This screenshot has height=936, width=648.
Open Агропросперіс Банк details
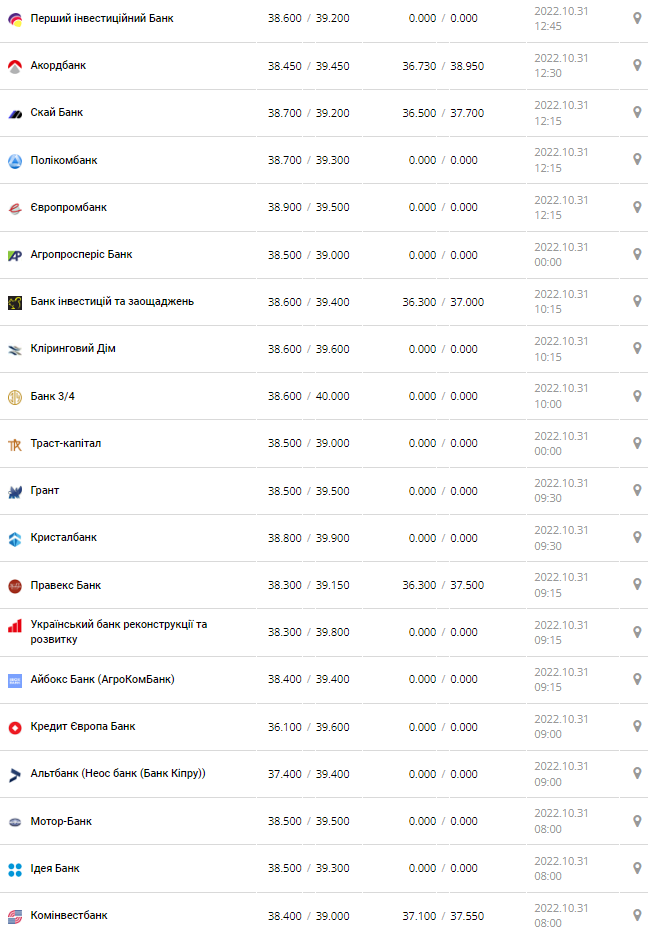pyautogui.click(x=81, y=254)
